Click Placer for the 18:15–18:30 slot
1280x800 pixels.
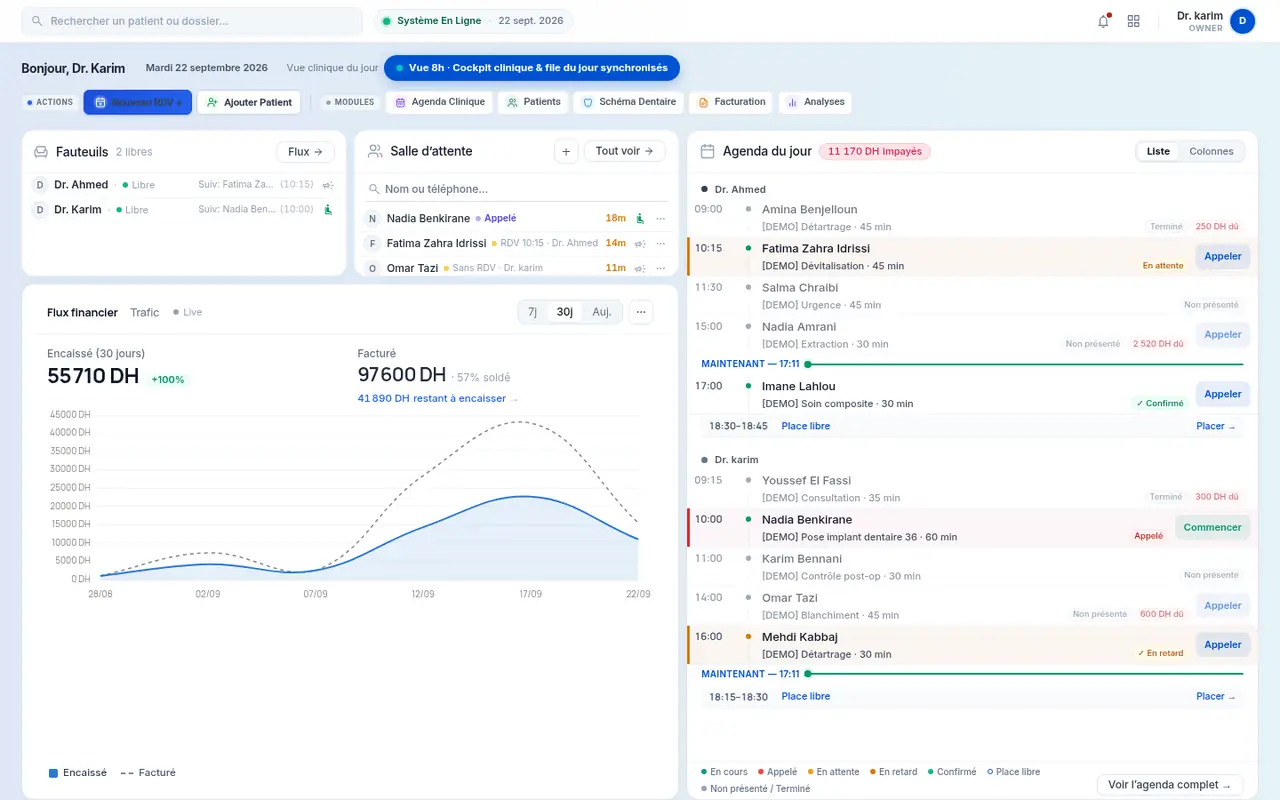(1216, 696)
